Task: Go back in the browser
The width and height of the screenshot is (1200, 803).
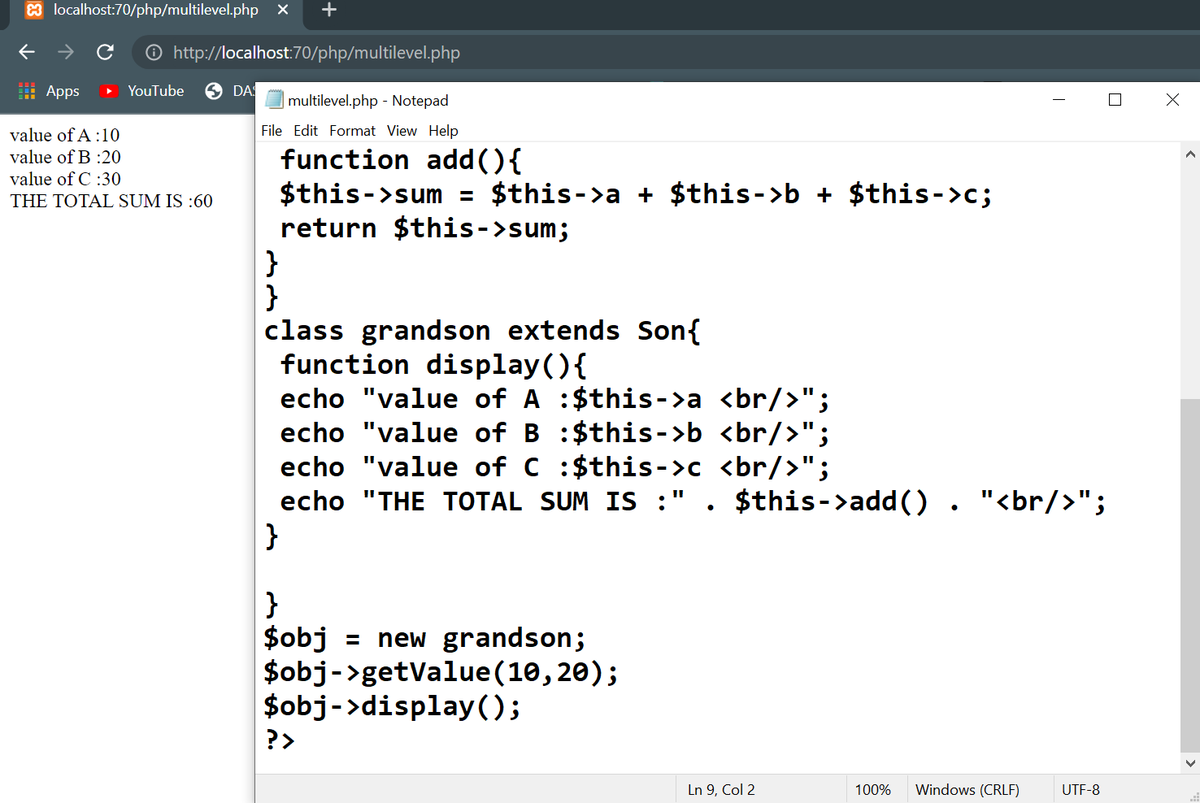Action: 29,52
